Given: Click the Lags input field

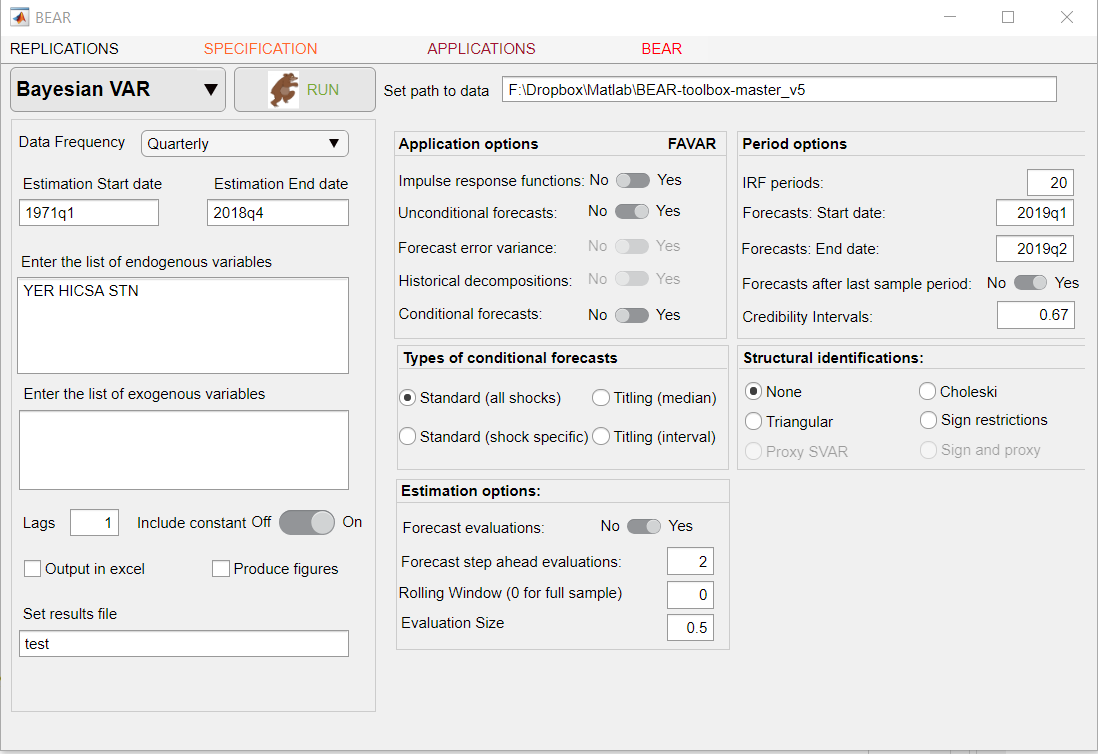Looking at the screenshot, I should (95, 523).
